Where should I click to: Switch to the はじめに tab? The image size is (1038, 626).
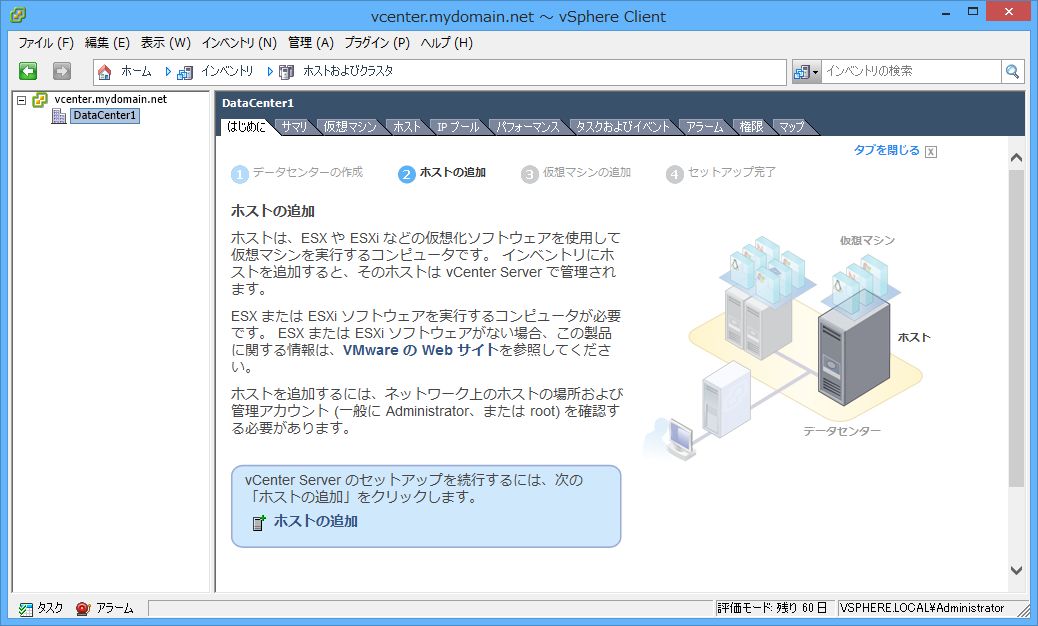(x=246, y=126)
